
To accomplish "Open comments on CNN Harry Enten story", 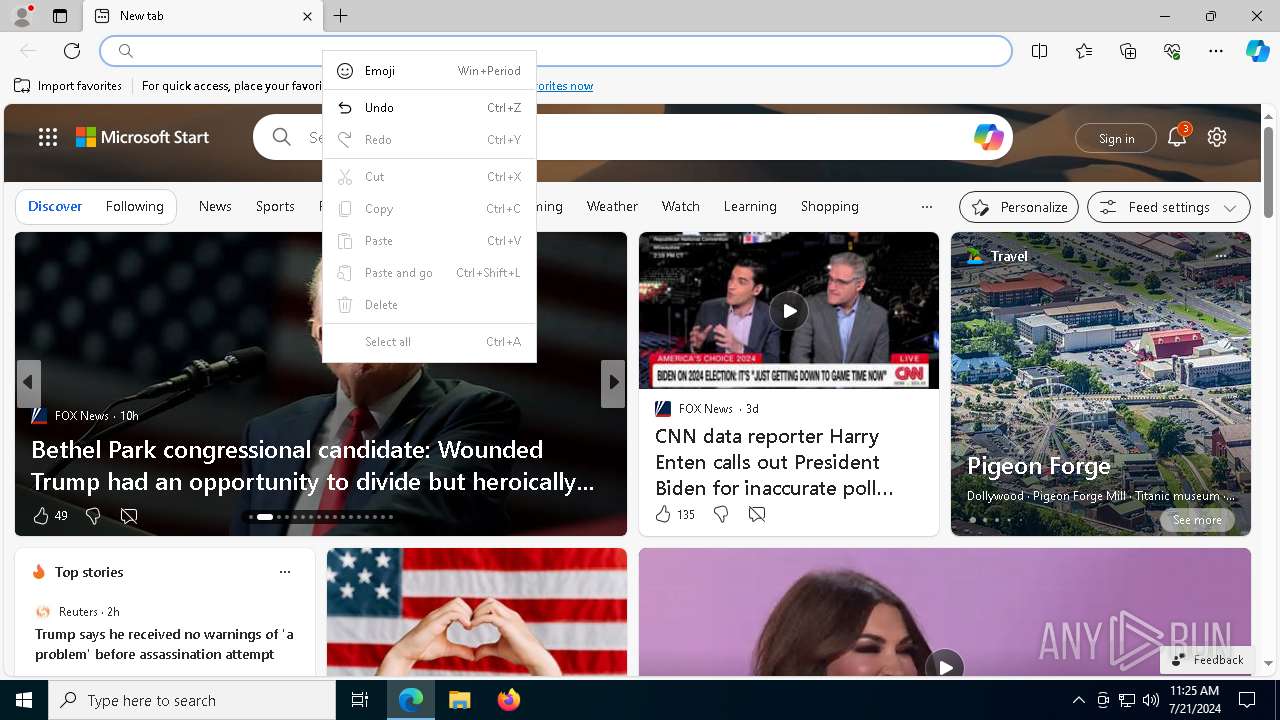I will [x=757, y=514].
